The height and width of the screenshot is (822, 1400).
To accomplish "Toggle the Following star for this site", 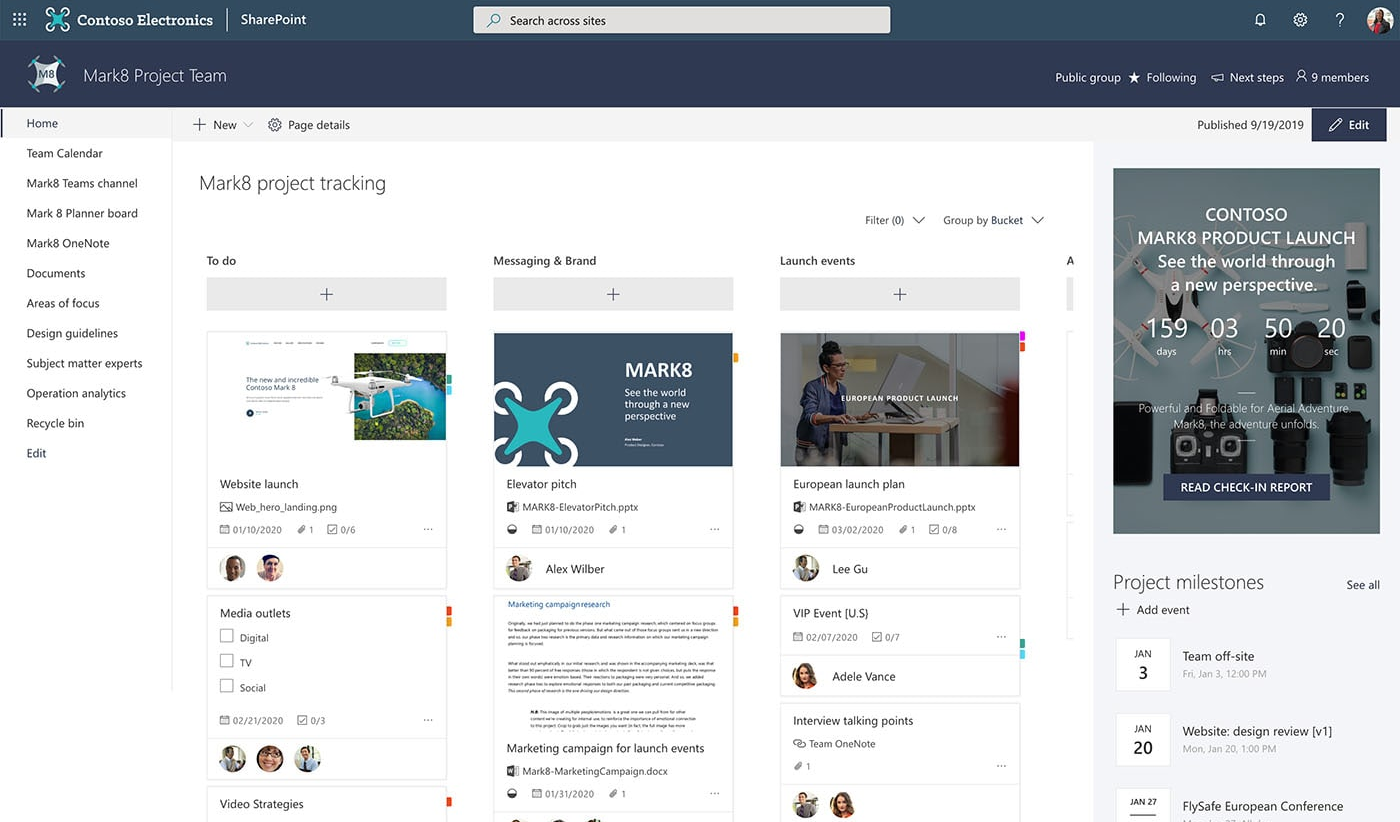I will click(1134, 77).
